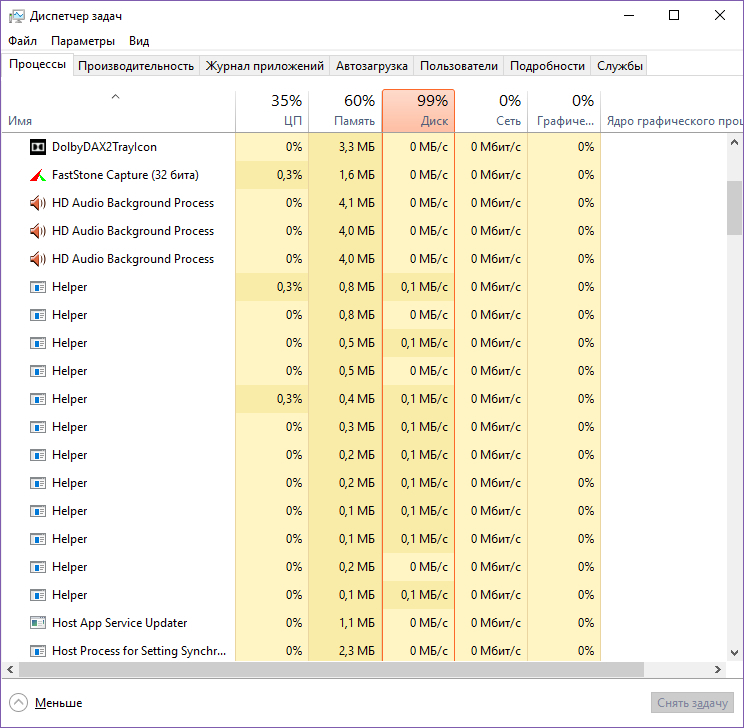Click the third HD Audio Background Process icon
The width and height of the screenshot is (744, 728).
pos(38,259)
